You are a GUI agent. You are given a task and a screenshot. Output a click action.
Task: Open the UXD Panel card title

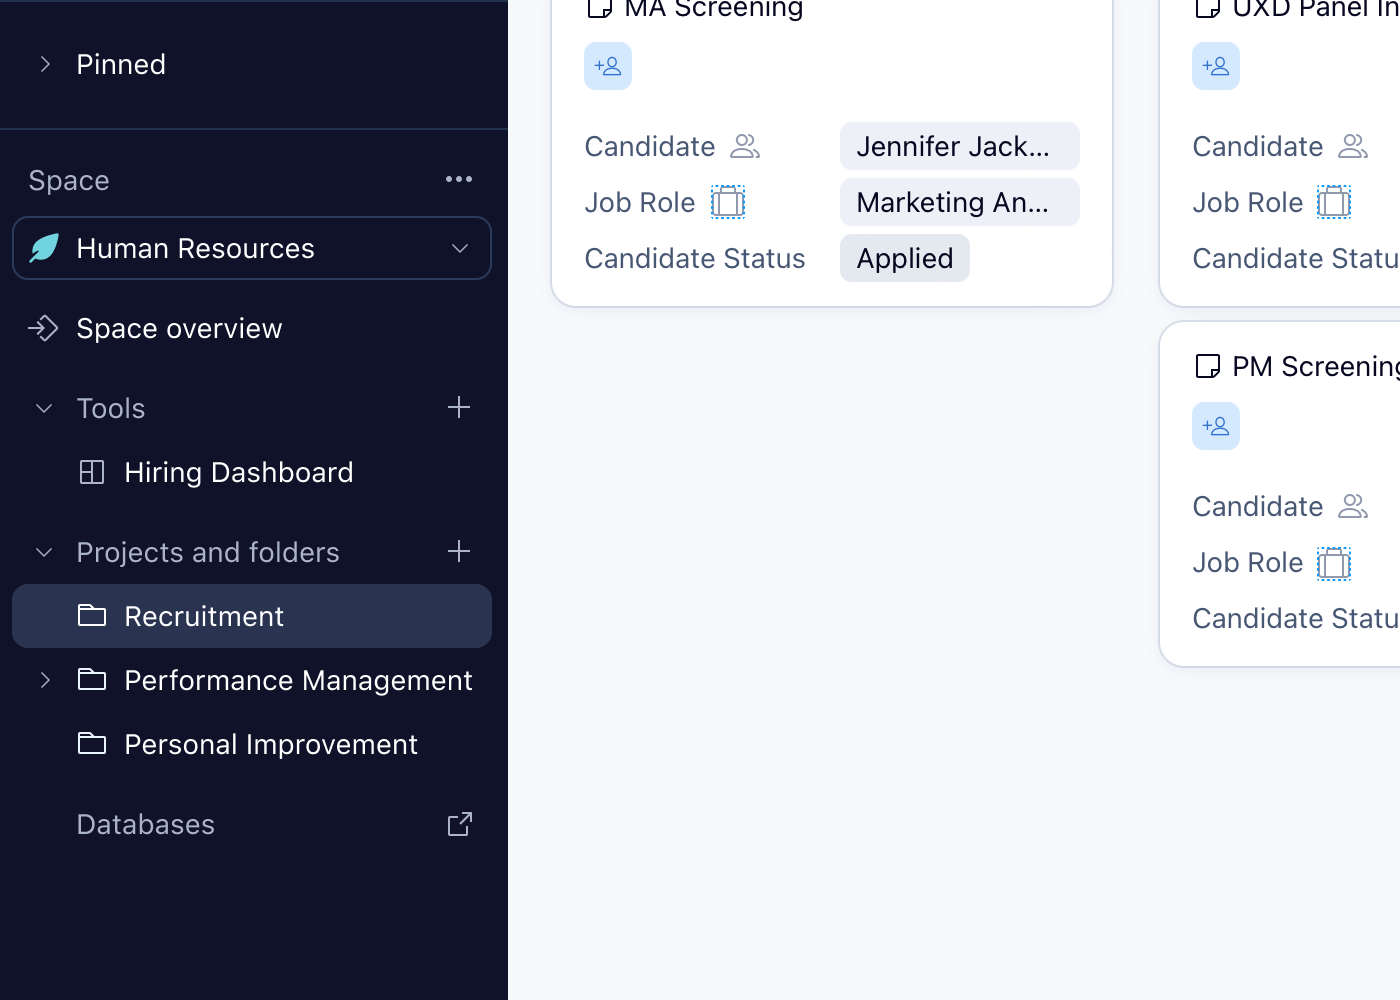pyautogui.click(x=1316, y=8)
